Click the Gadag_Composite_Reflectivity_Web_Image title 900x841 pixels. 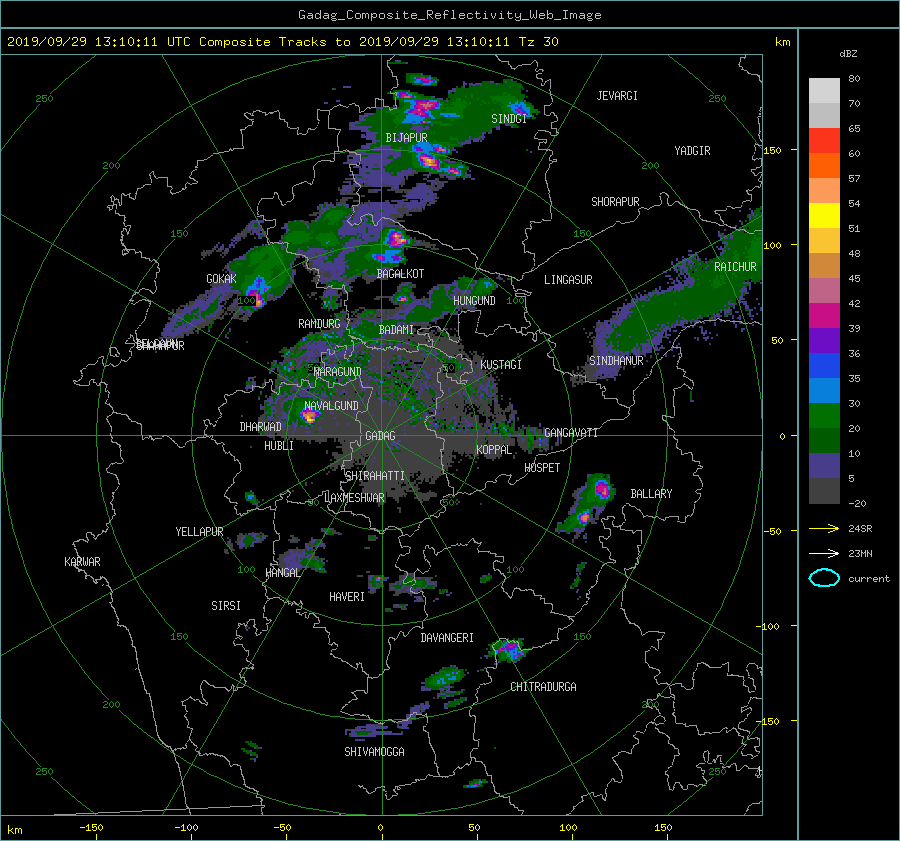pyautogui.click(x=449, y=15)
